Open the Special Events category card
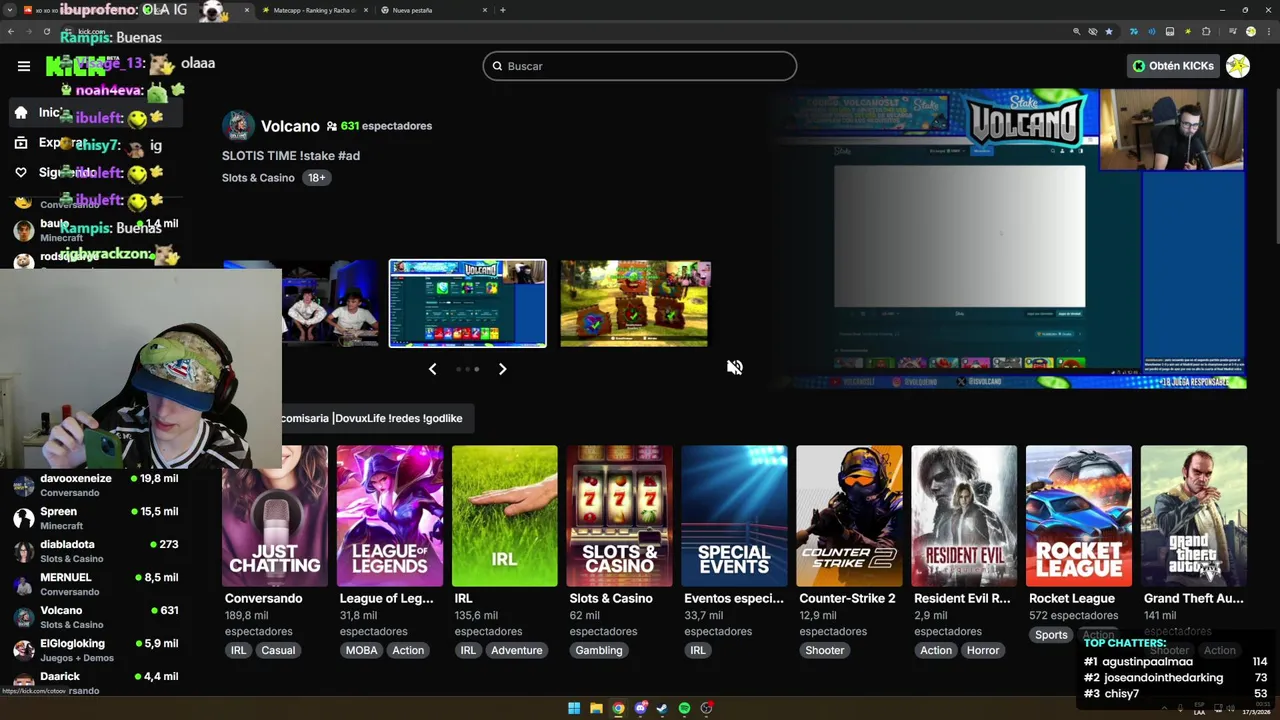This screenshot has height=720, width=1280. (735, 516)
